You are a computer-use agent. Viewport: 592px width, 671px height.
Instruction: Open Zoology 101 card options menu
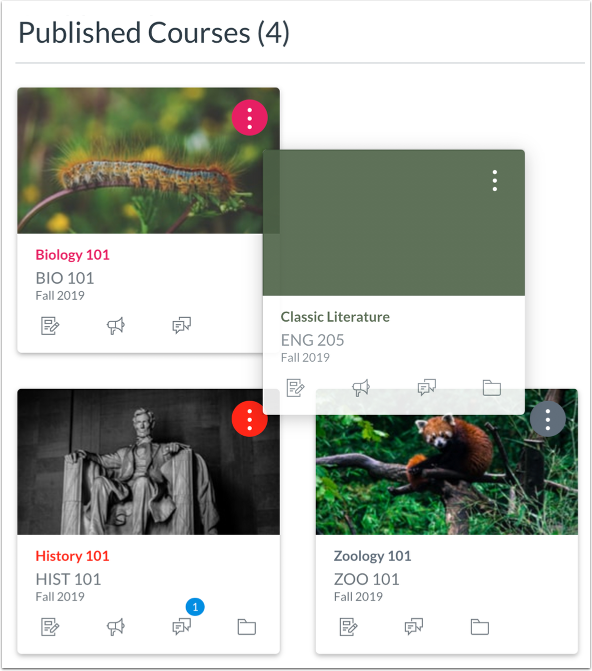pyautogui.click(x=548, y=419)
